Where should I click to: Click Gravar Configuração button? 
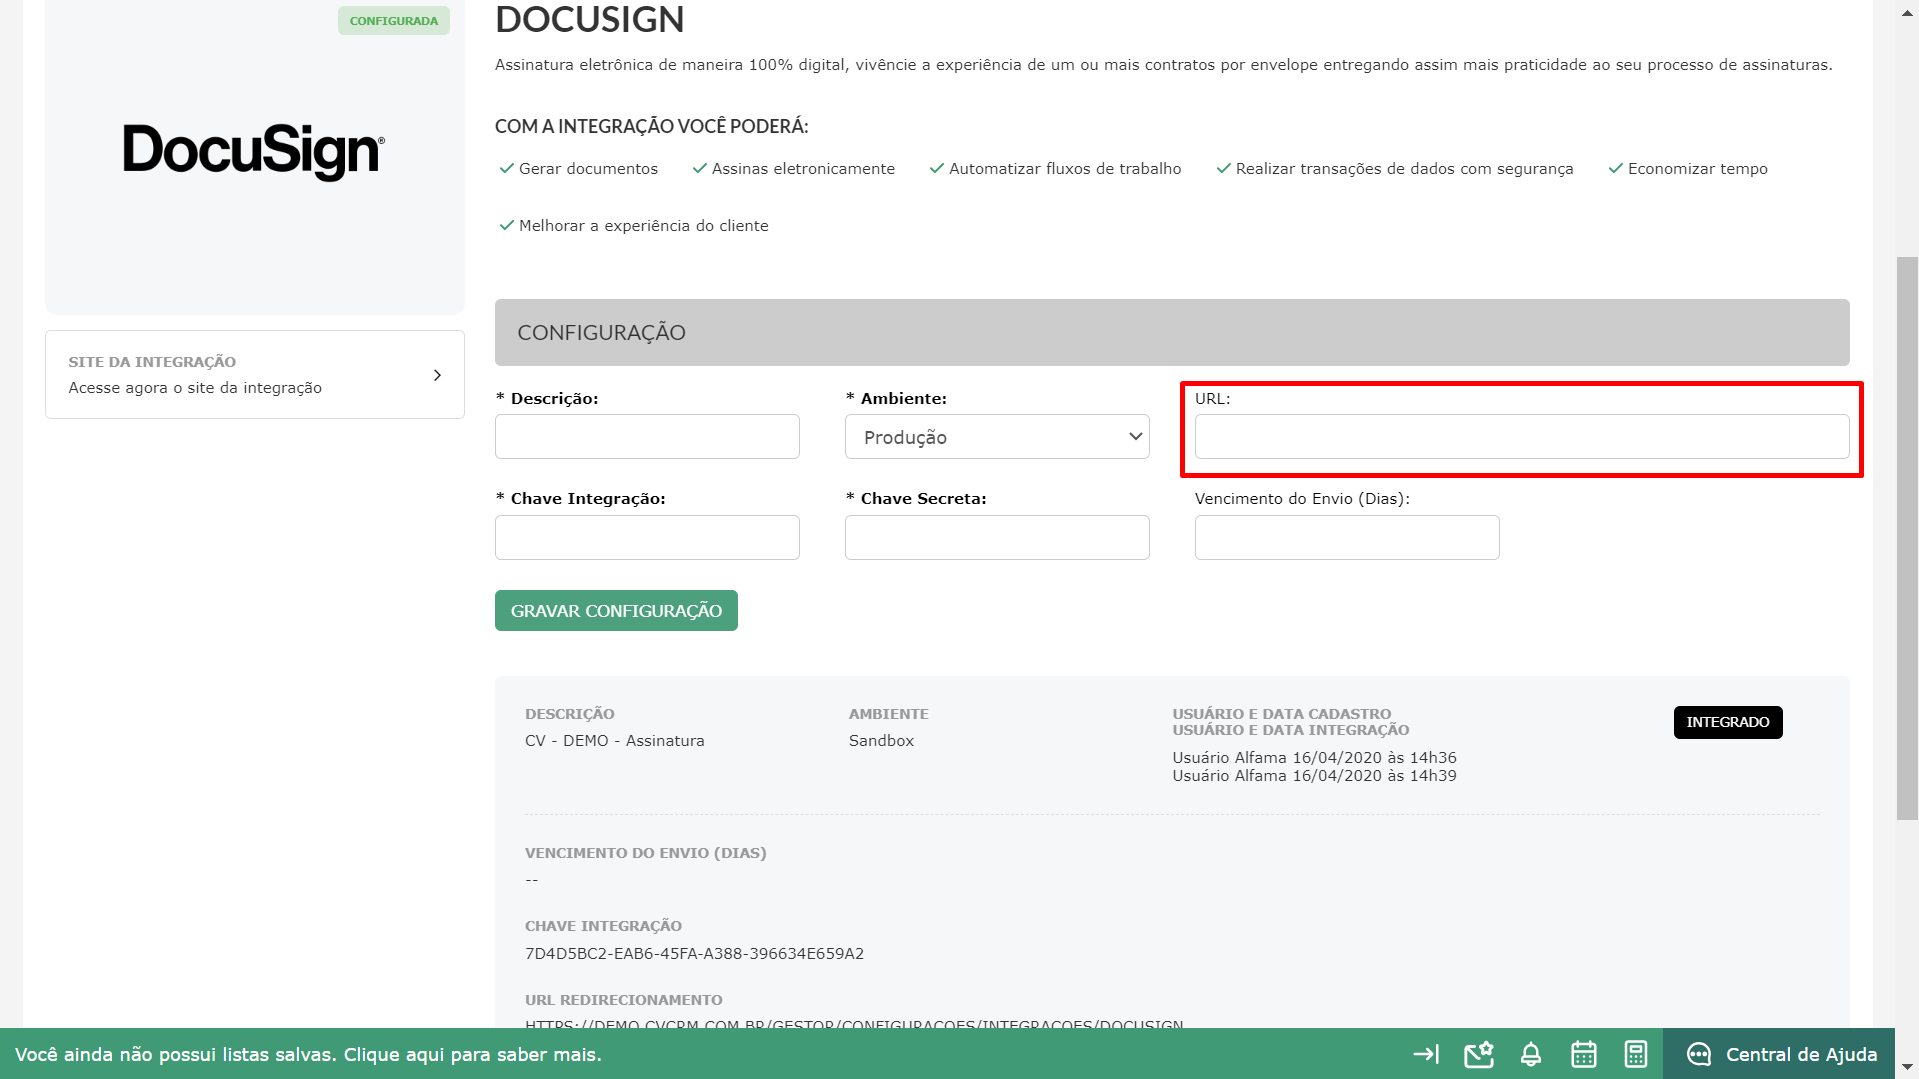pos(616,610)
